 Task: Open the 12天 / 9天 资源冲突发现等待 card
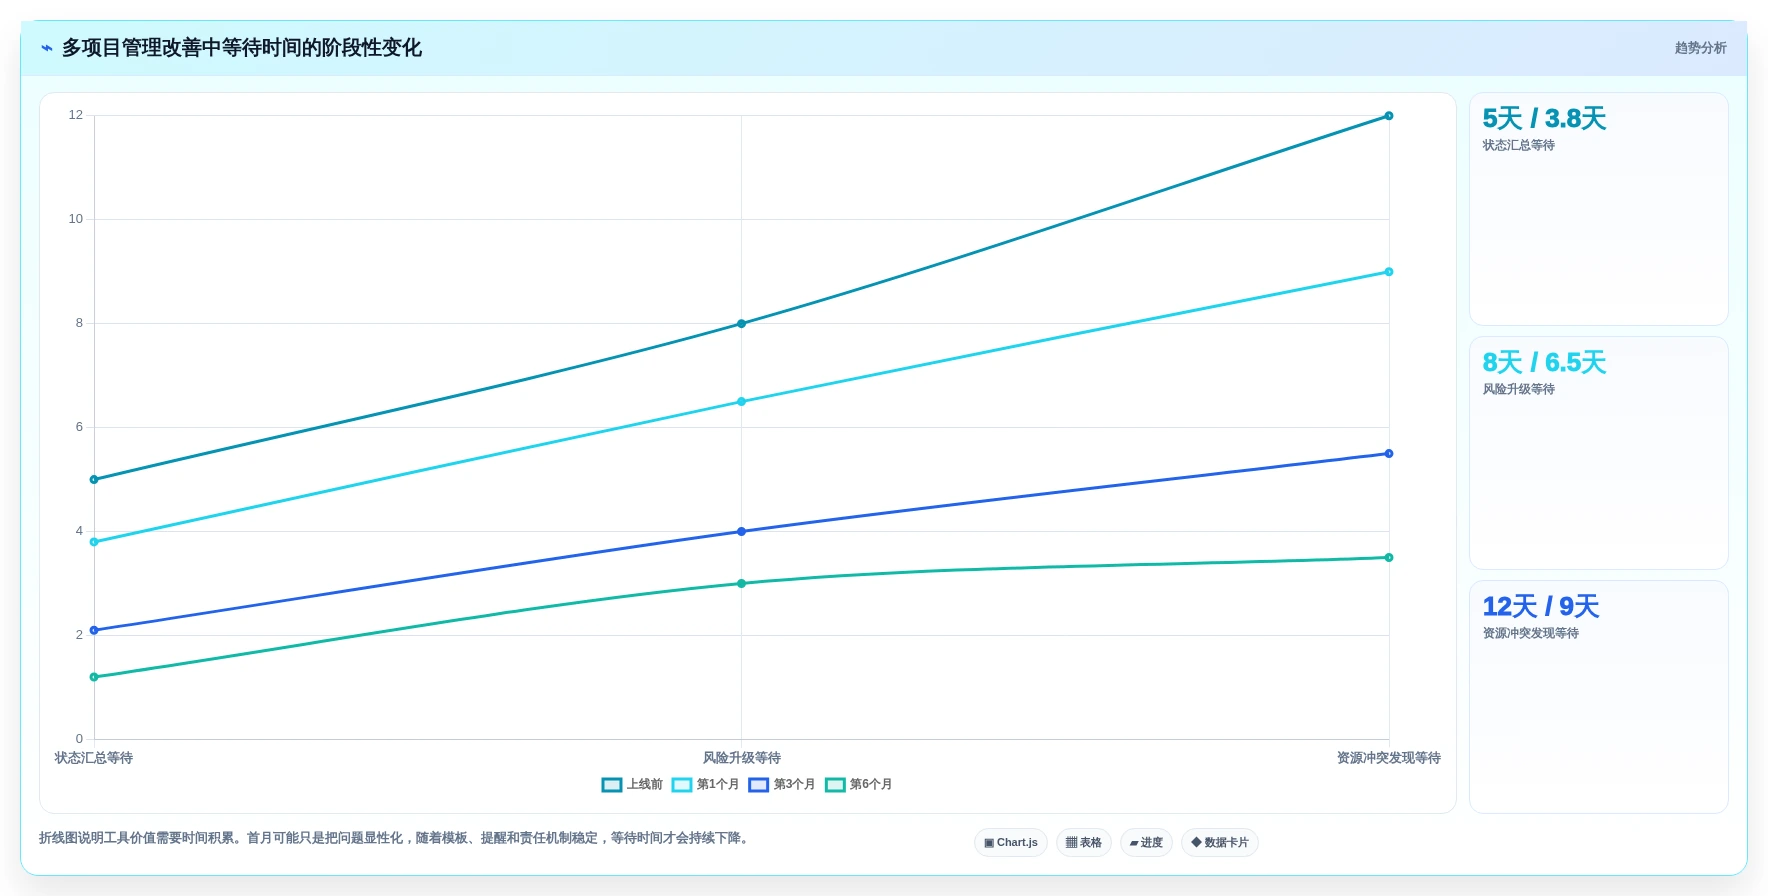[1598, 697]
